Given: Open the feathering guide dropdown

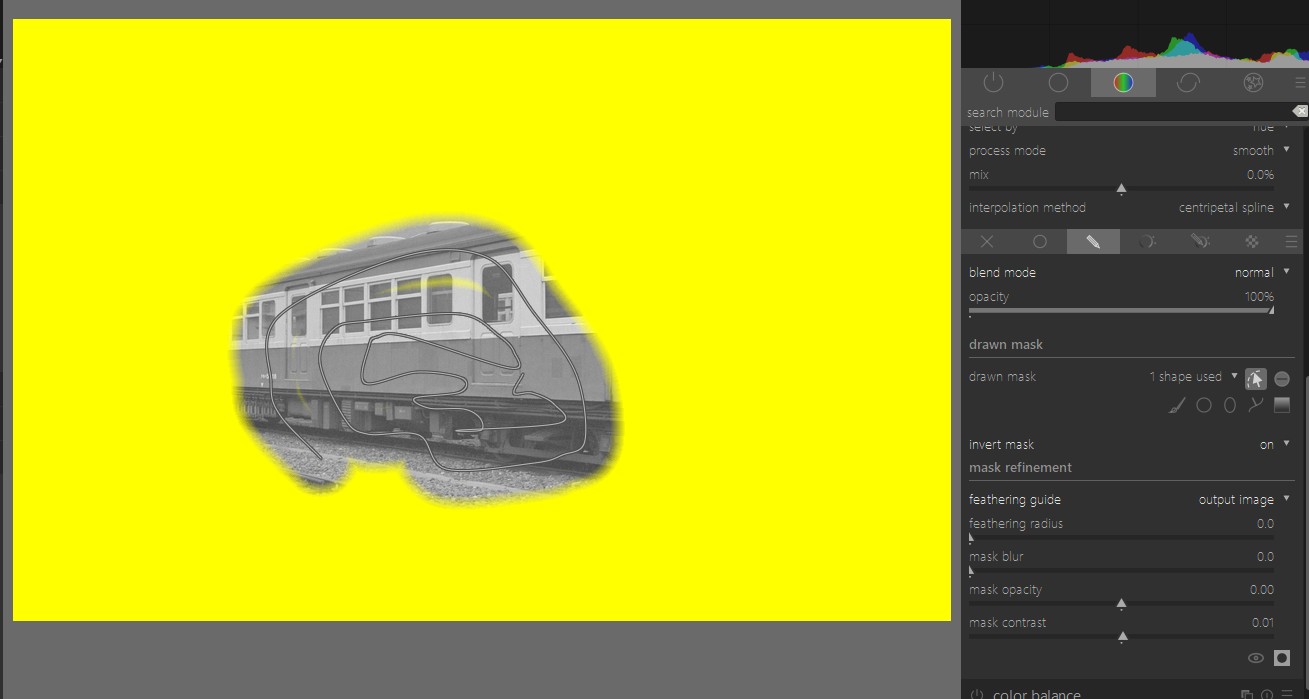Looking at the screenshot, I should coord(1129,500).
